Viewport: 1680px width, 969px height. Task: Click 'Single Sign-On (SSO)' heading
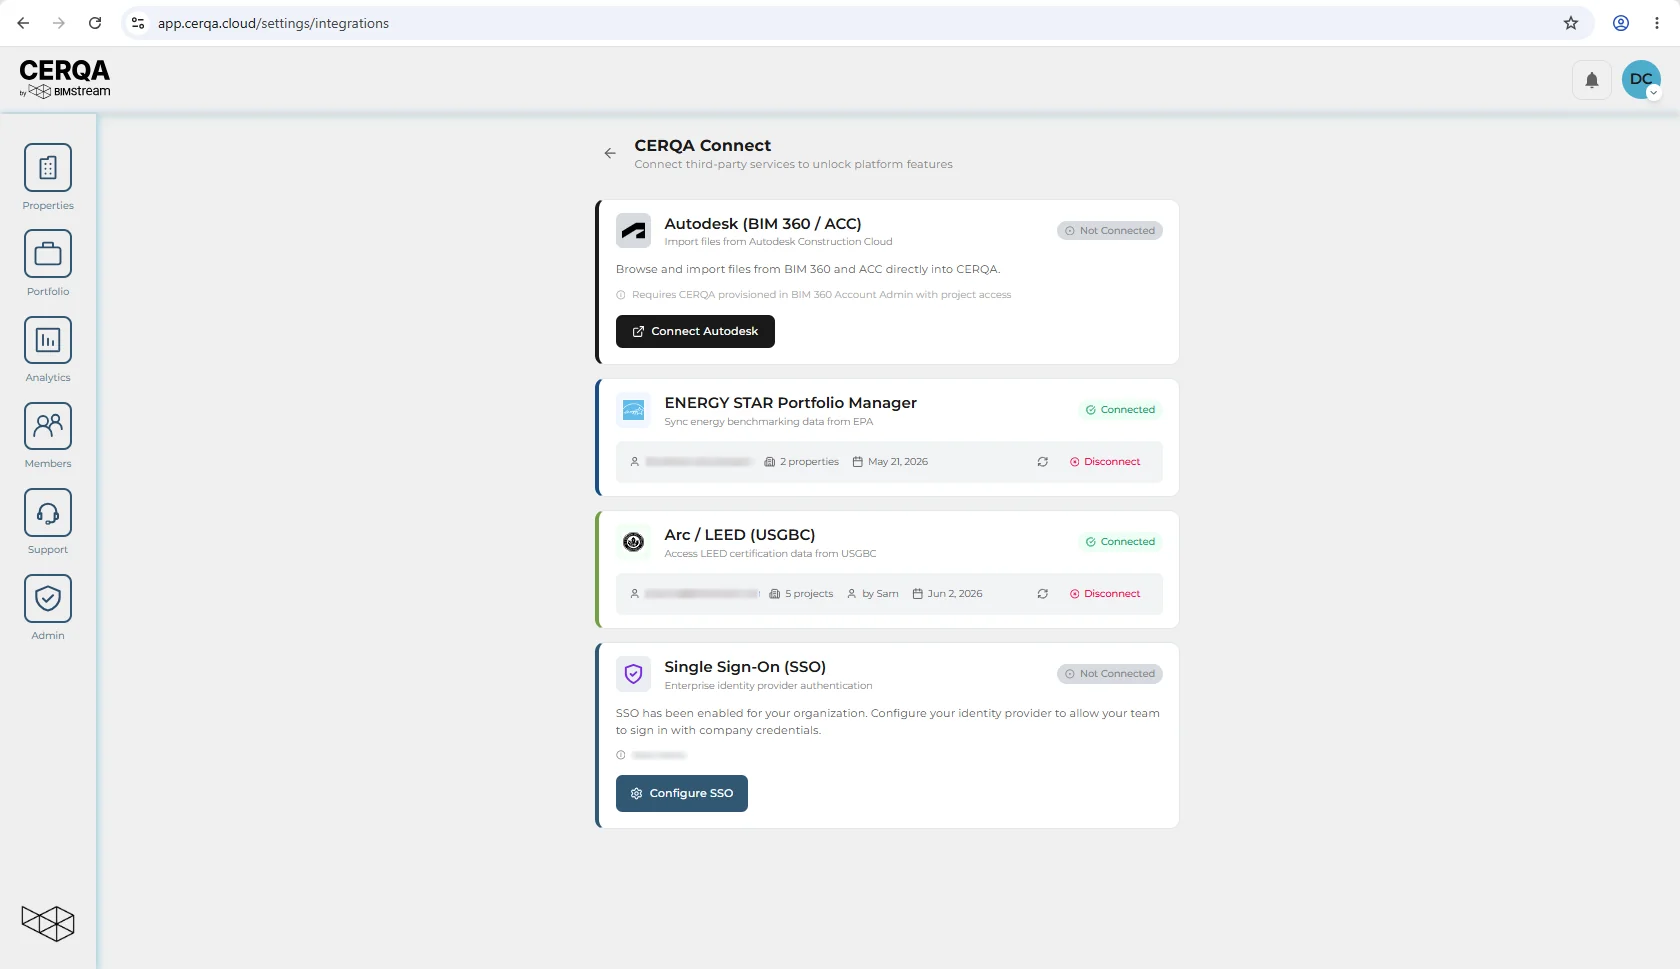point(745,667)
